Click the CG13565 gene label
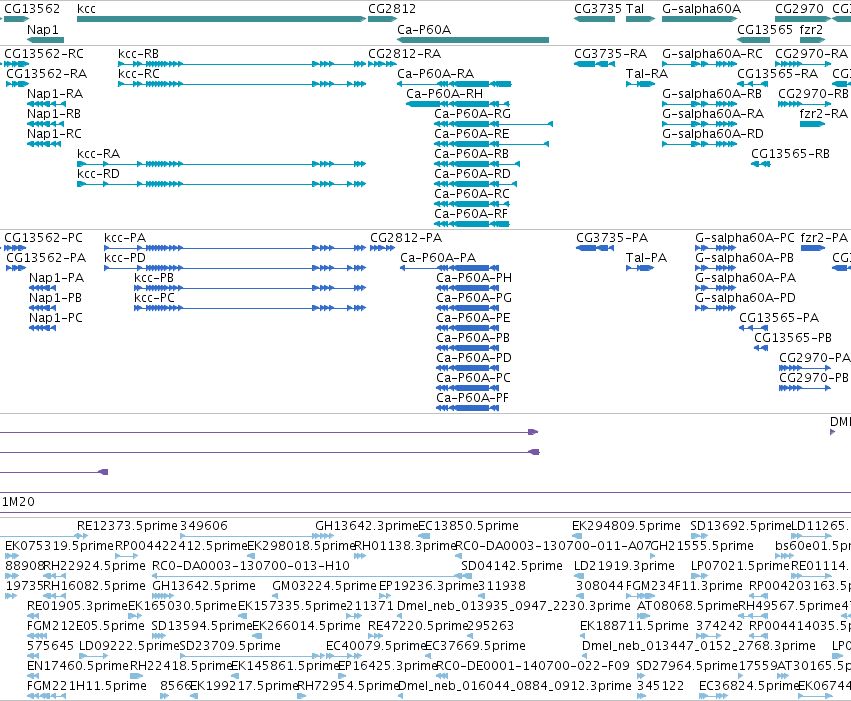The width and height of the screenshot is (851, 701). point(765,29)
